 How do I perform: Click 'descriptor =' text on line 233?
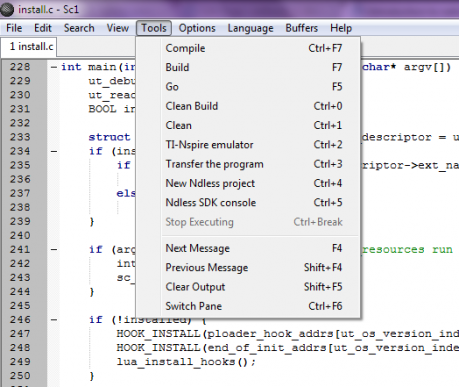pyautogui.click(x=404, y=137)
